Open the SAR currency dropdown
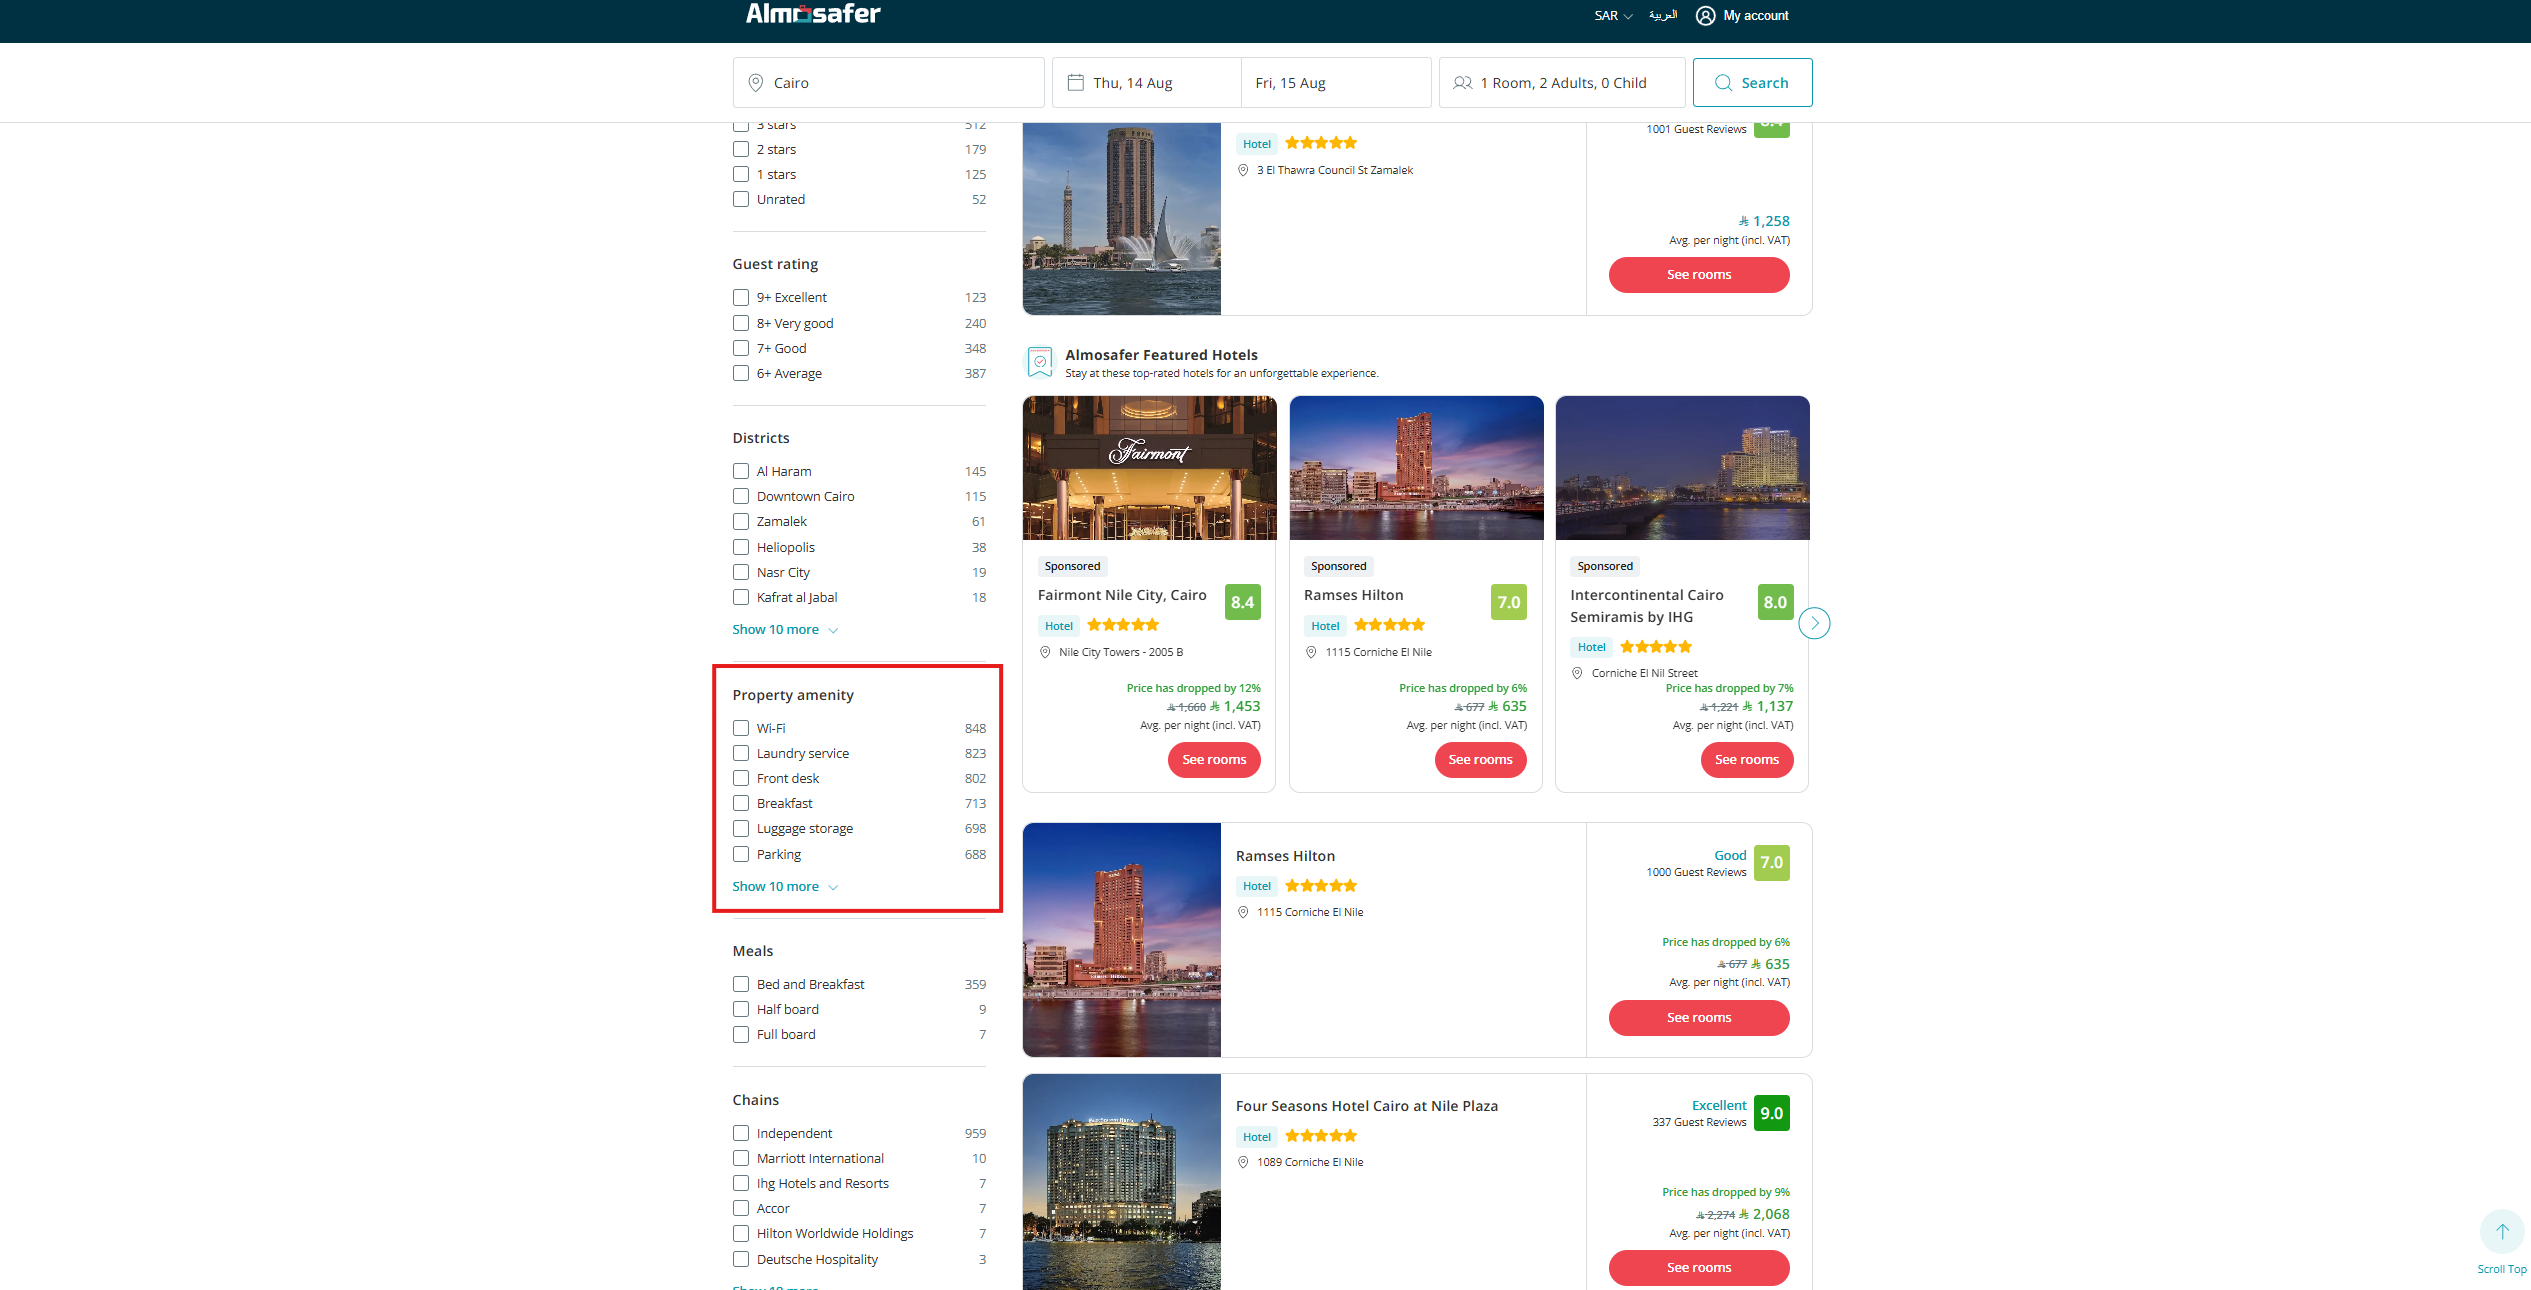The height and width of the screenshot is (1290, 2531). pos(1612,16)
